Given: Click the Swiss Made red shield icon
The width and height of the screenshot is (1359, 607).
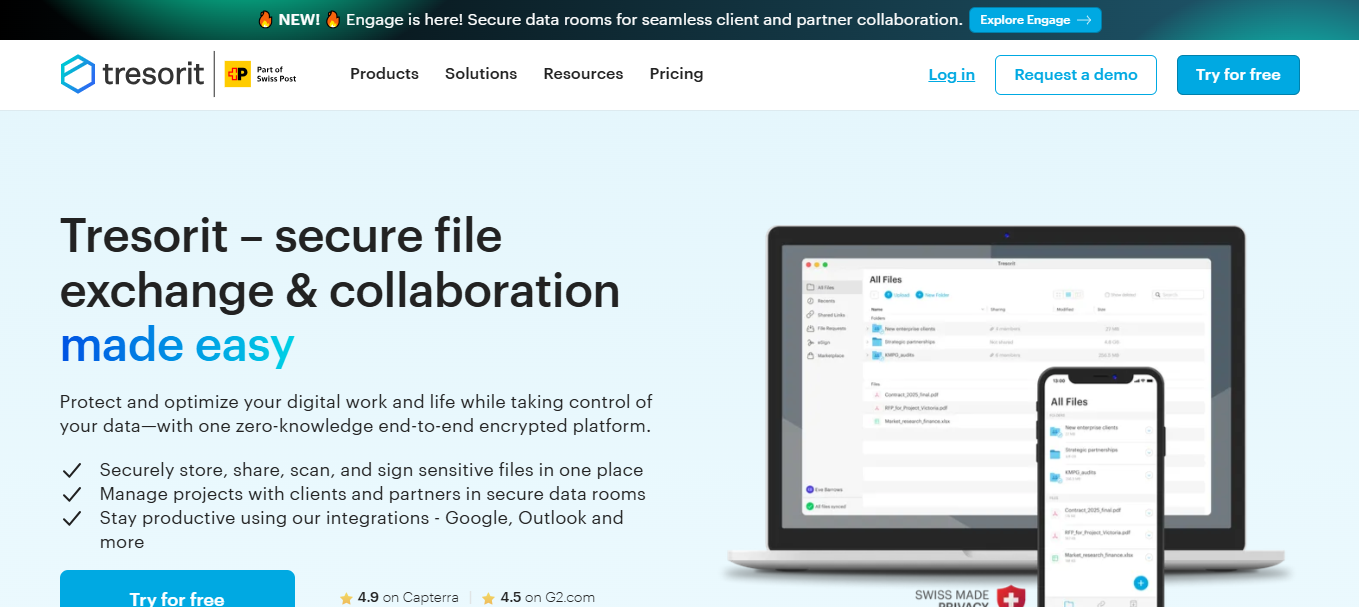Looking at the screenshot, I should 1011,597.
